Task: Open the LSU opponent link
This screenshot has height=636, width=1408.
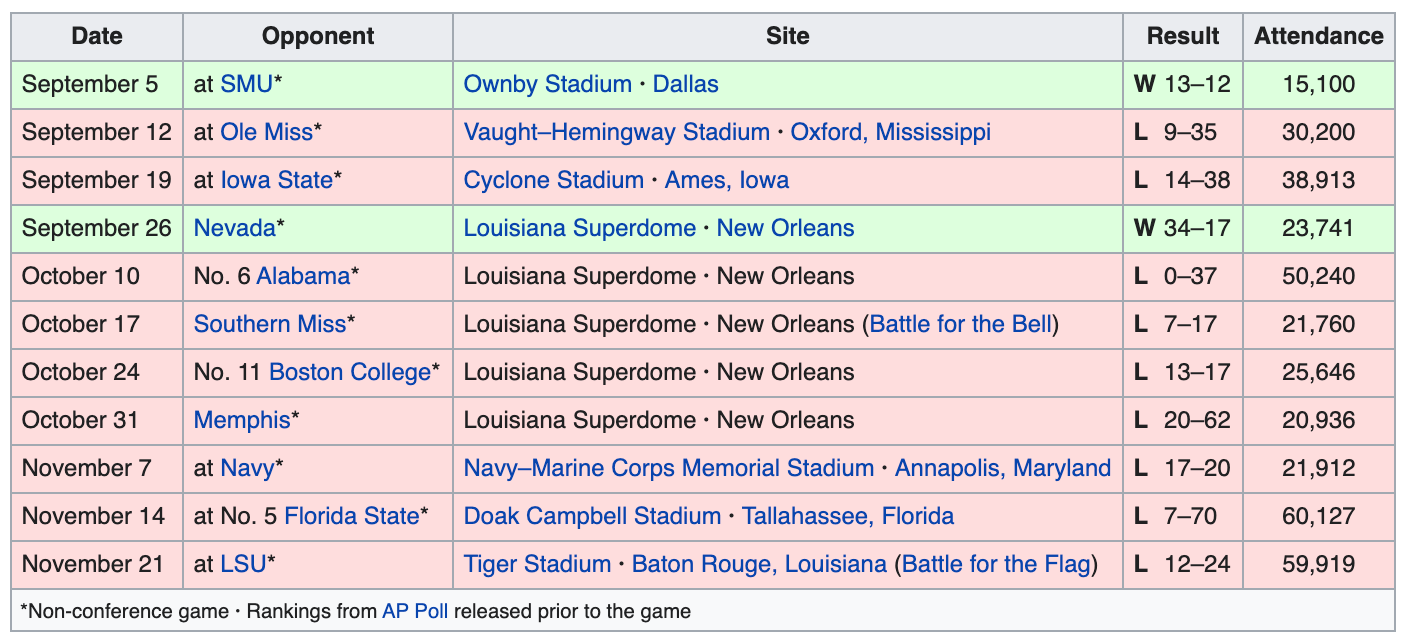Action: 243,564
